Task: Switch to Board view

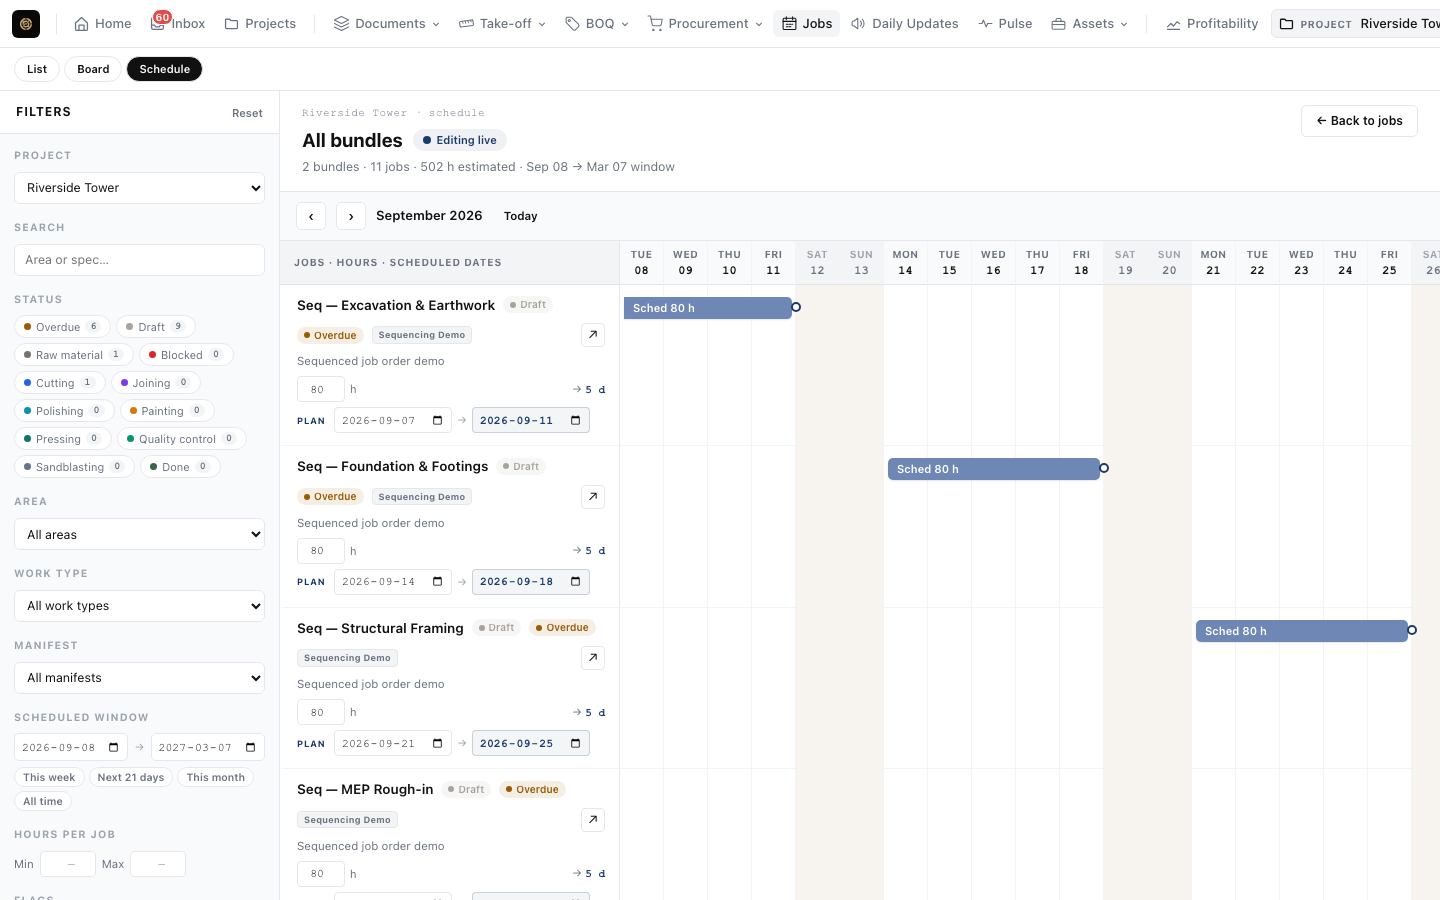Action: (x=93, y=69)
